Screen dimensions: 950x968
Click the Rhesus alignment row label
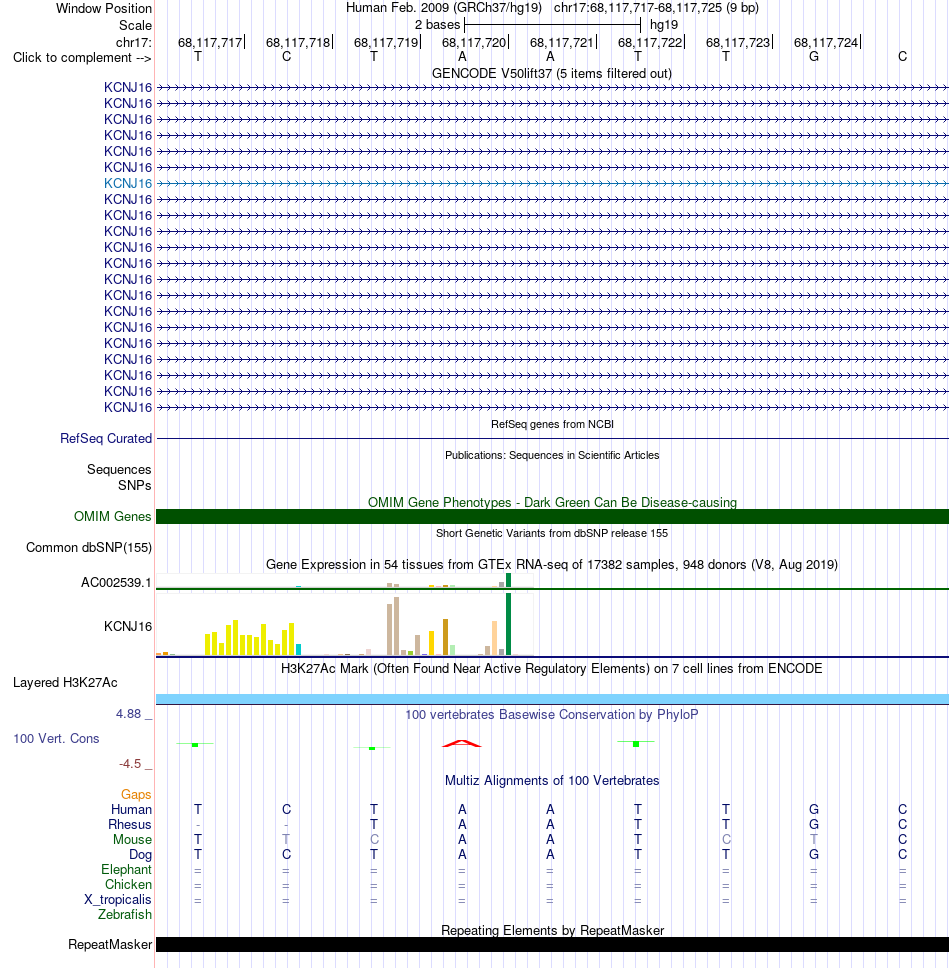[130, 824]
